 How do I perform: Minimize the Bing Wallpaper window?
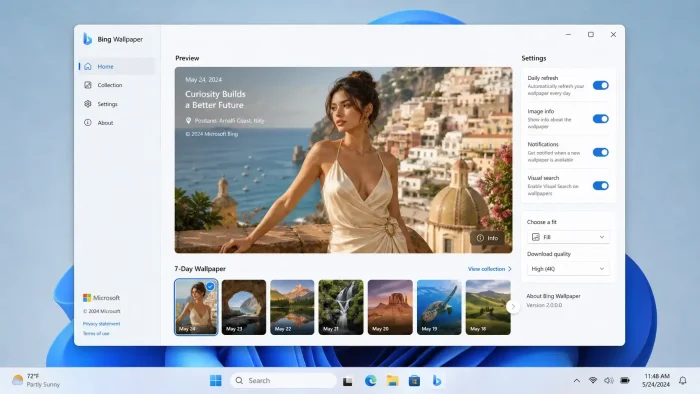coord(568,34)
